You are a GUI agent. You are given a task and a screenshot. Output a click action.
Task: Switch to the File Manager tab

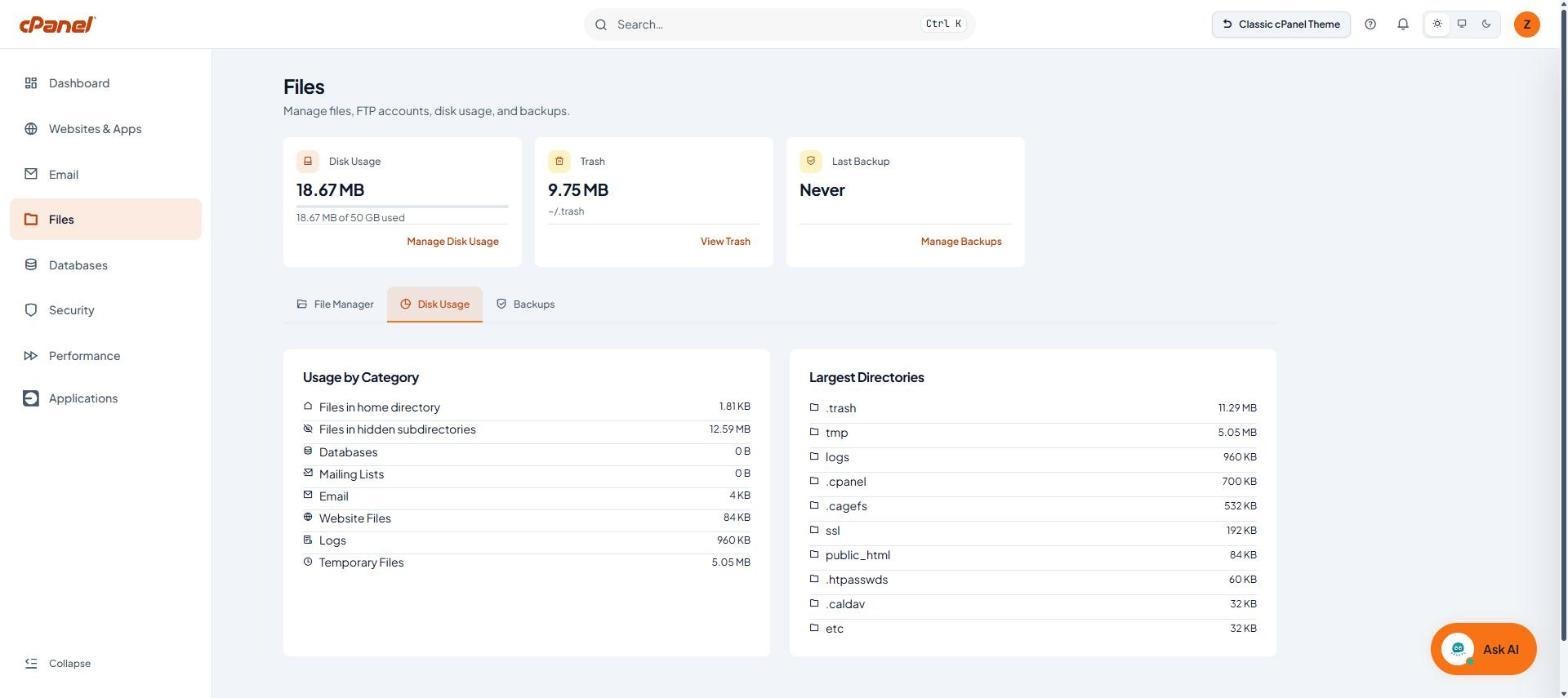(x=335, y=304)
